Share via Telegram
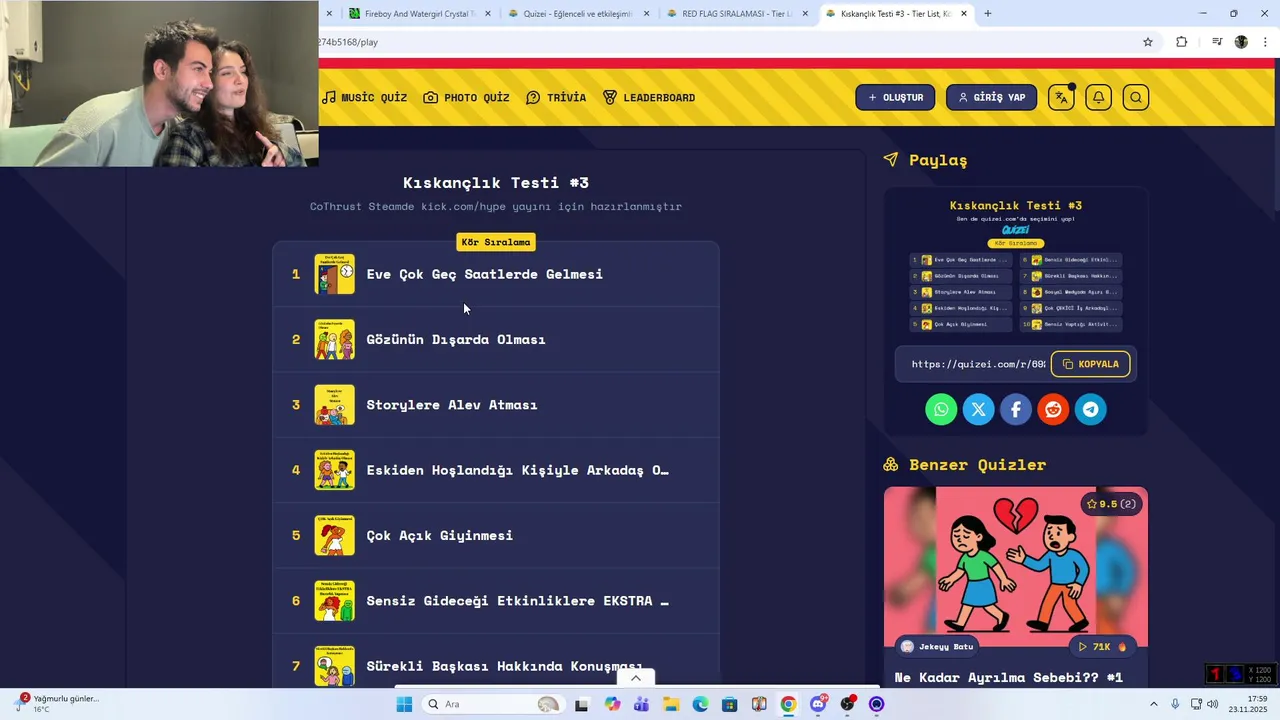The image size is (1280, 720). [1091, 409]
